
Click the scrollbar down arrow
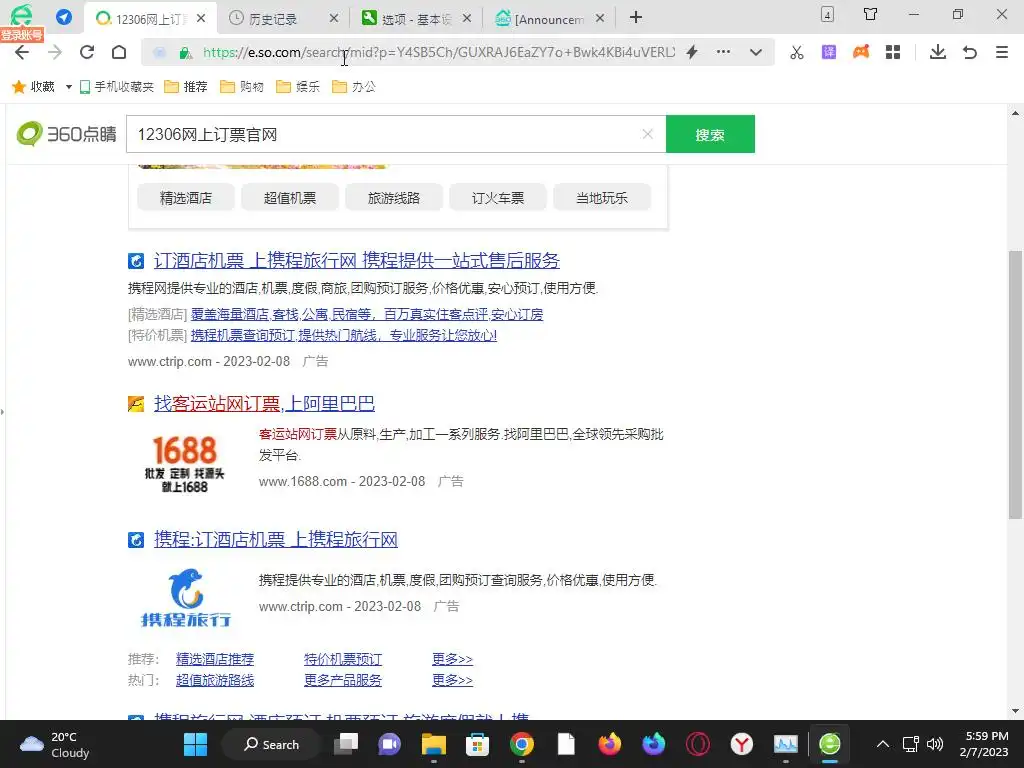(1016, 711)
